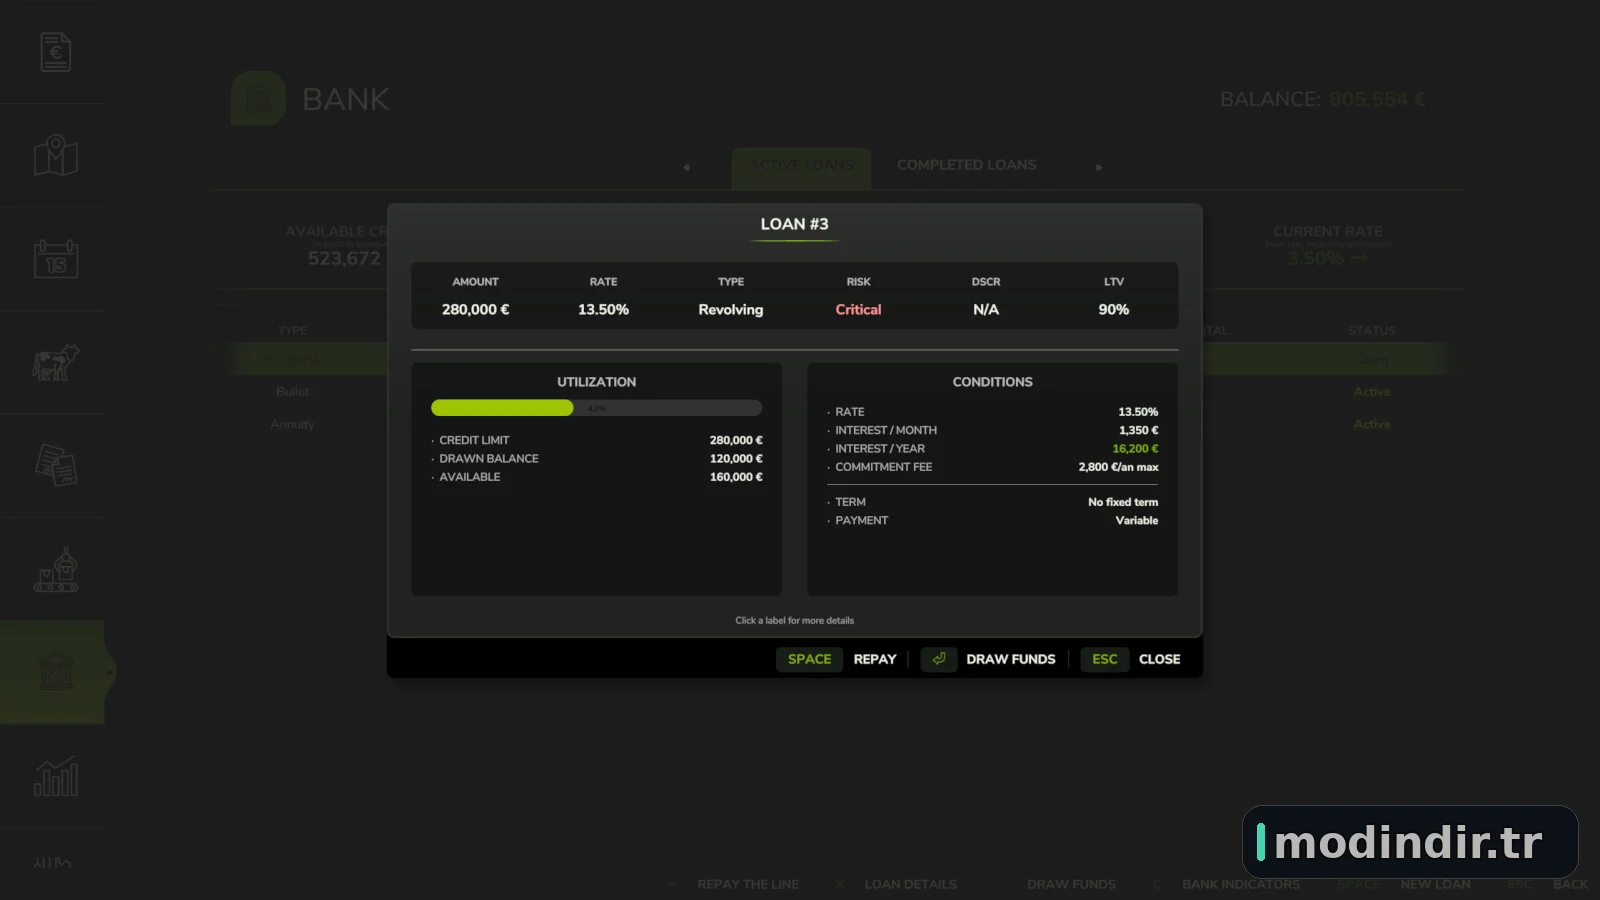Click the Critical risk value

pyautogui.click(x=858, y=310)
